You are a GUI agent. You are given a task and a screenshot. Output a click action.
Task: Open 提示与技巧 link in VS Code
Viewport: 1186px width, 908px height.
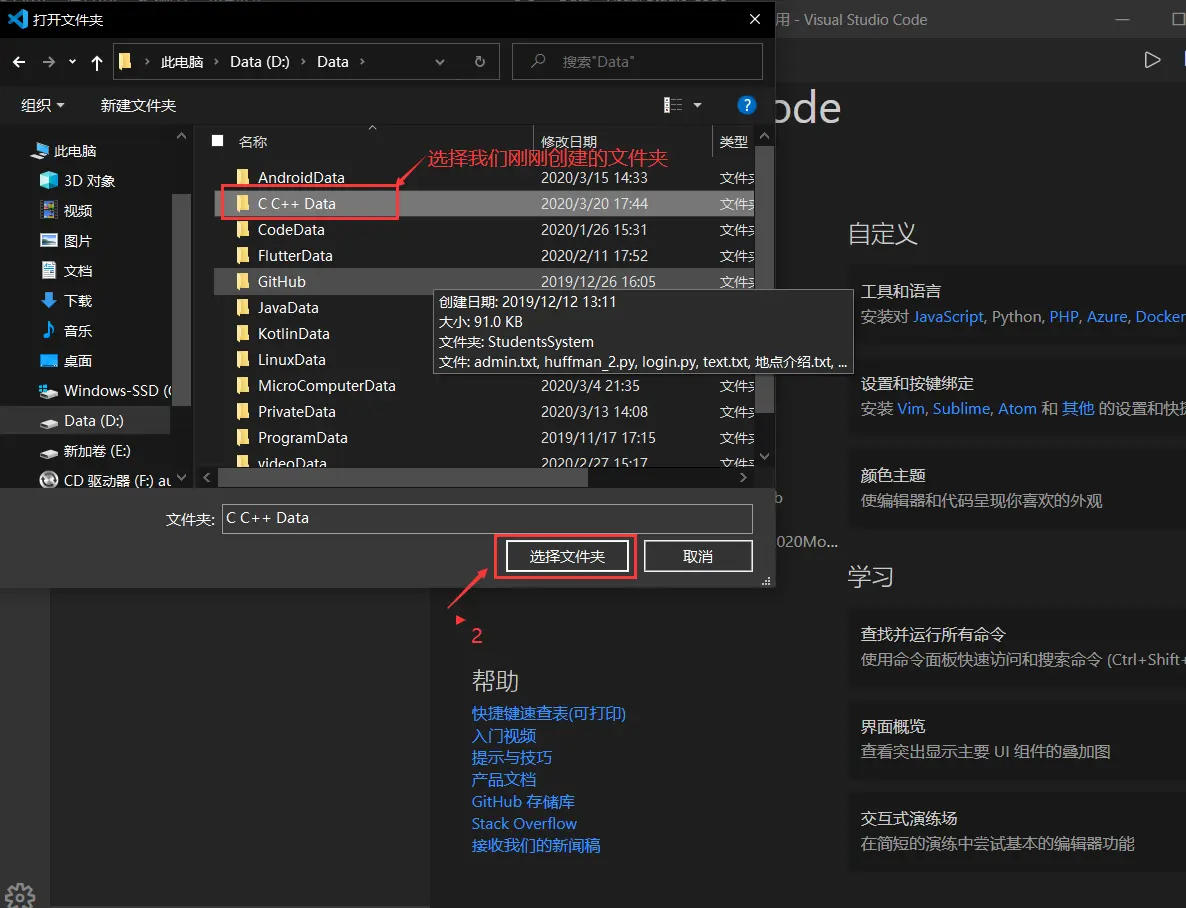click(x=511, y=757)
